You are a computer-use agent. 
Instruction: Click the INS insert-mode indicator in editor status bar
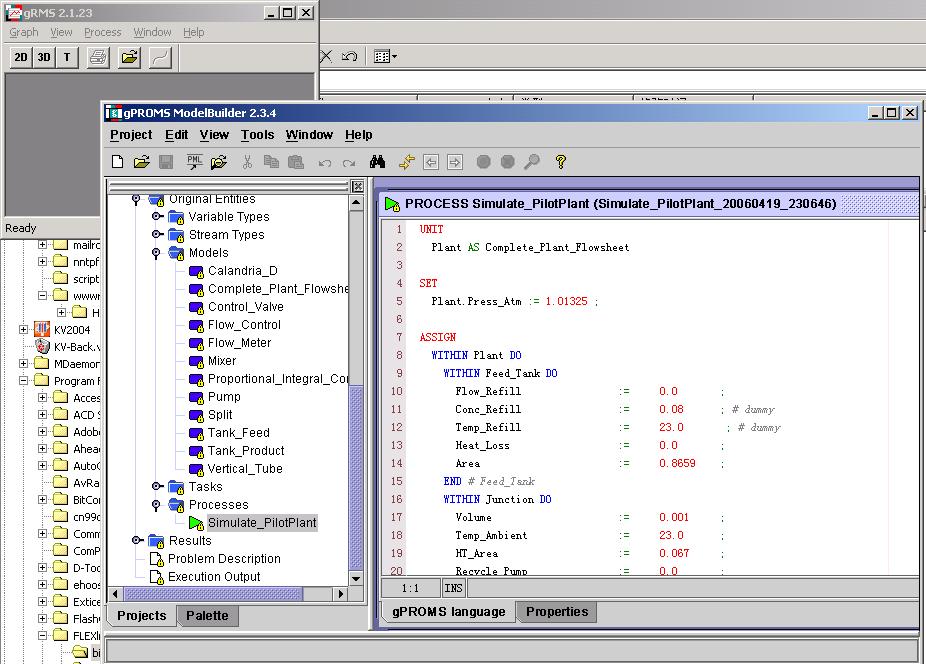point(454,588)
